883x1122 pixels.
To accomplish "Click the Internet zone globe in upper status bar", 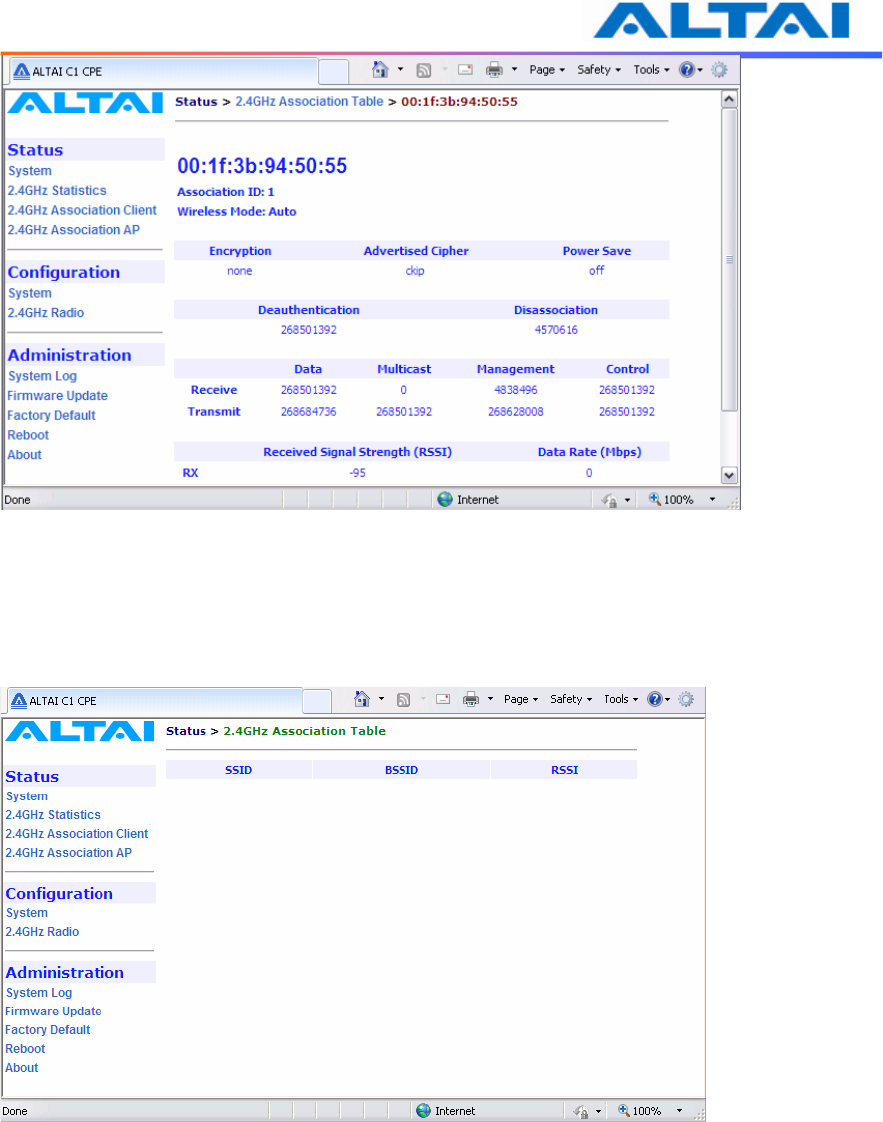I will pyautogui.click(x=445, y=499).
